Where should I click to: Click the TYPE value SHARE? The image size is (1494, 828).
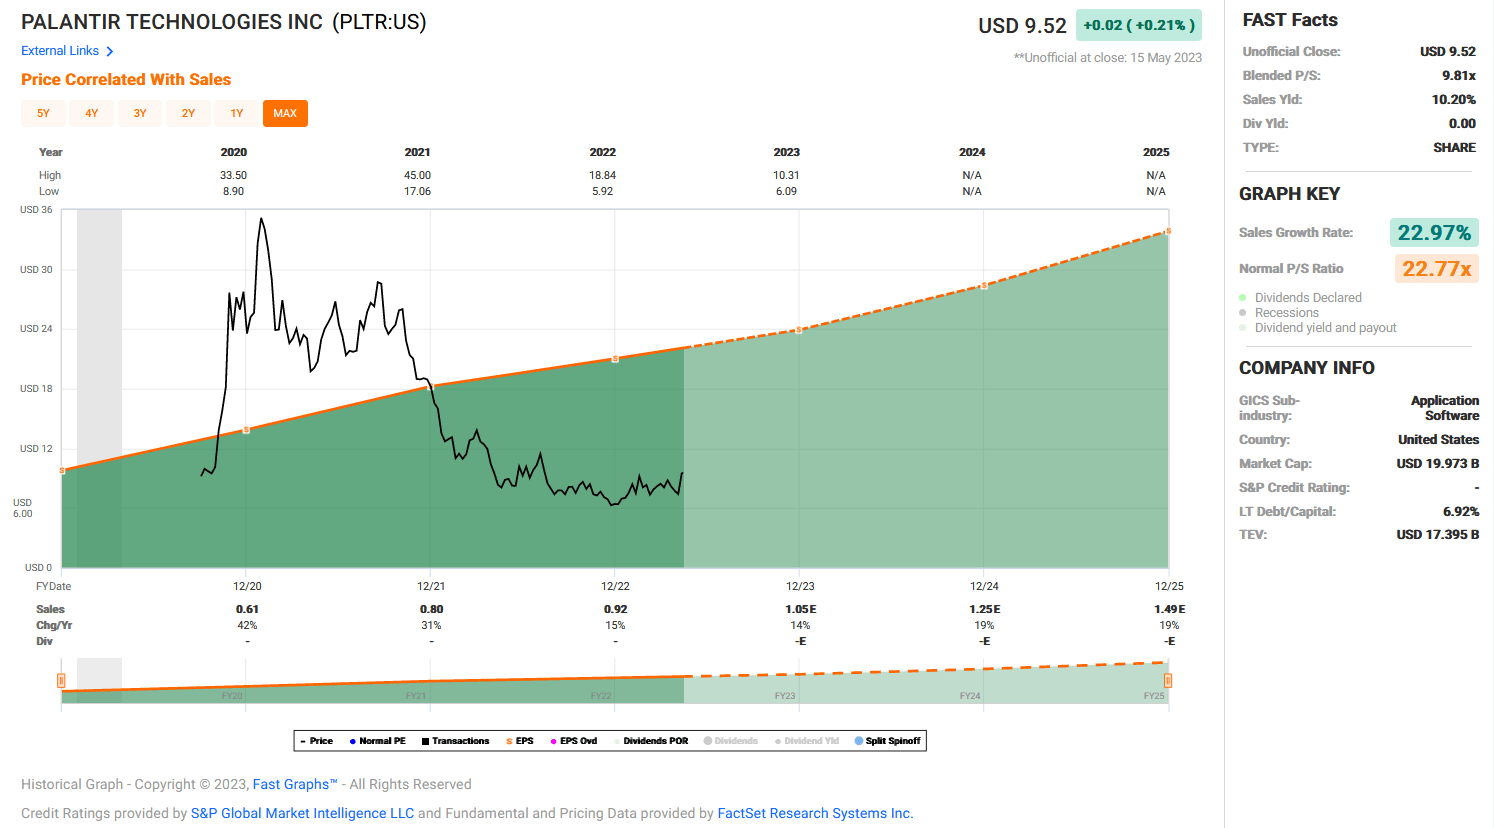pos(1454,148)
